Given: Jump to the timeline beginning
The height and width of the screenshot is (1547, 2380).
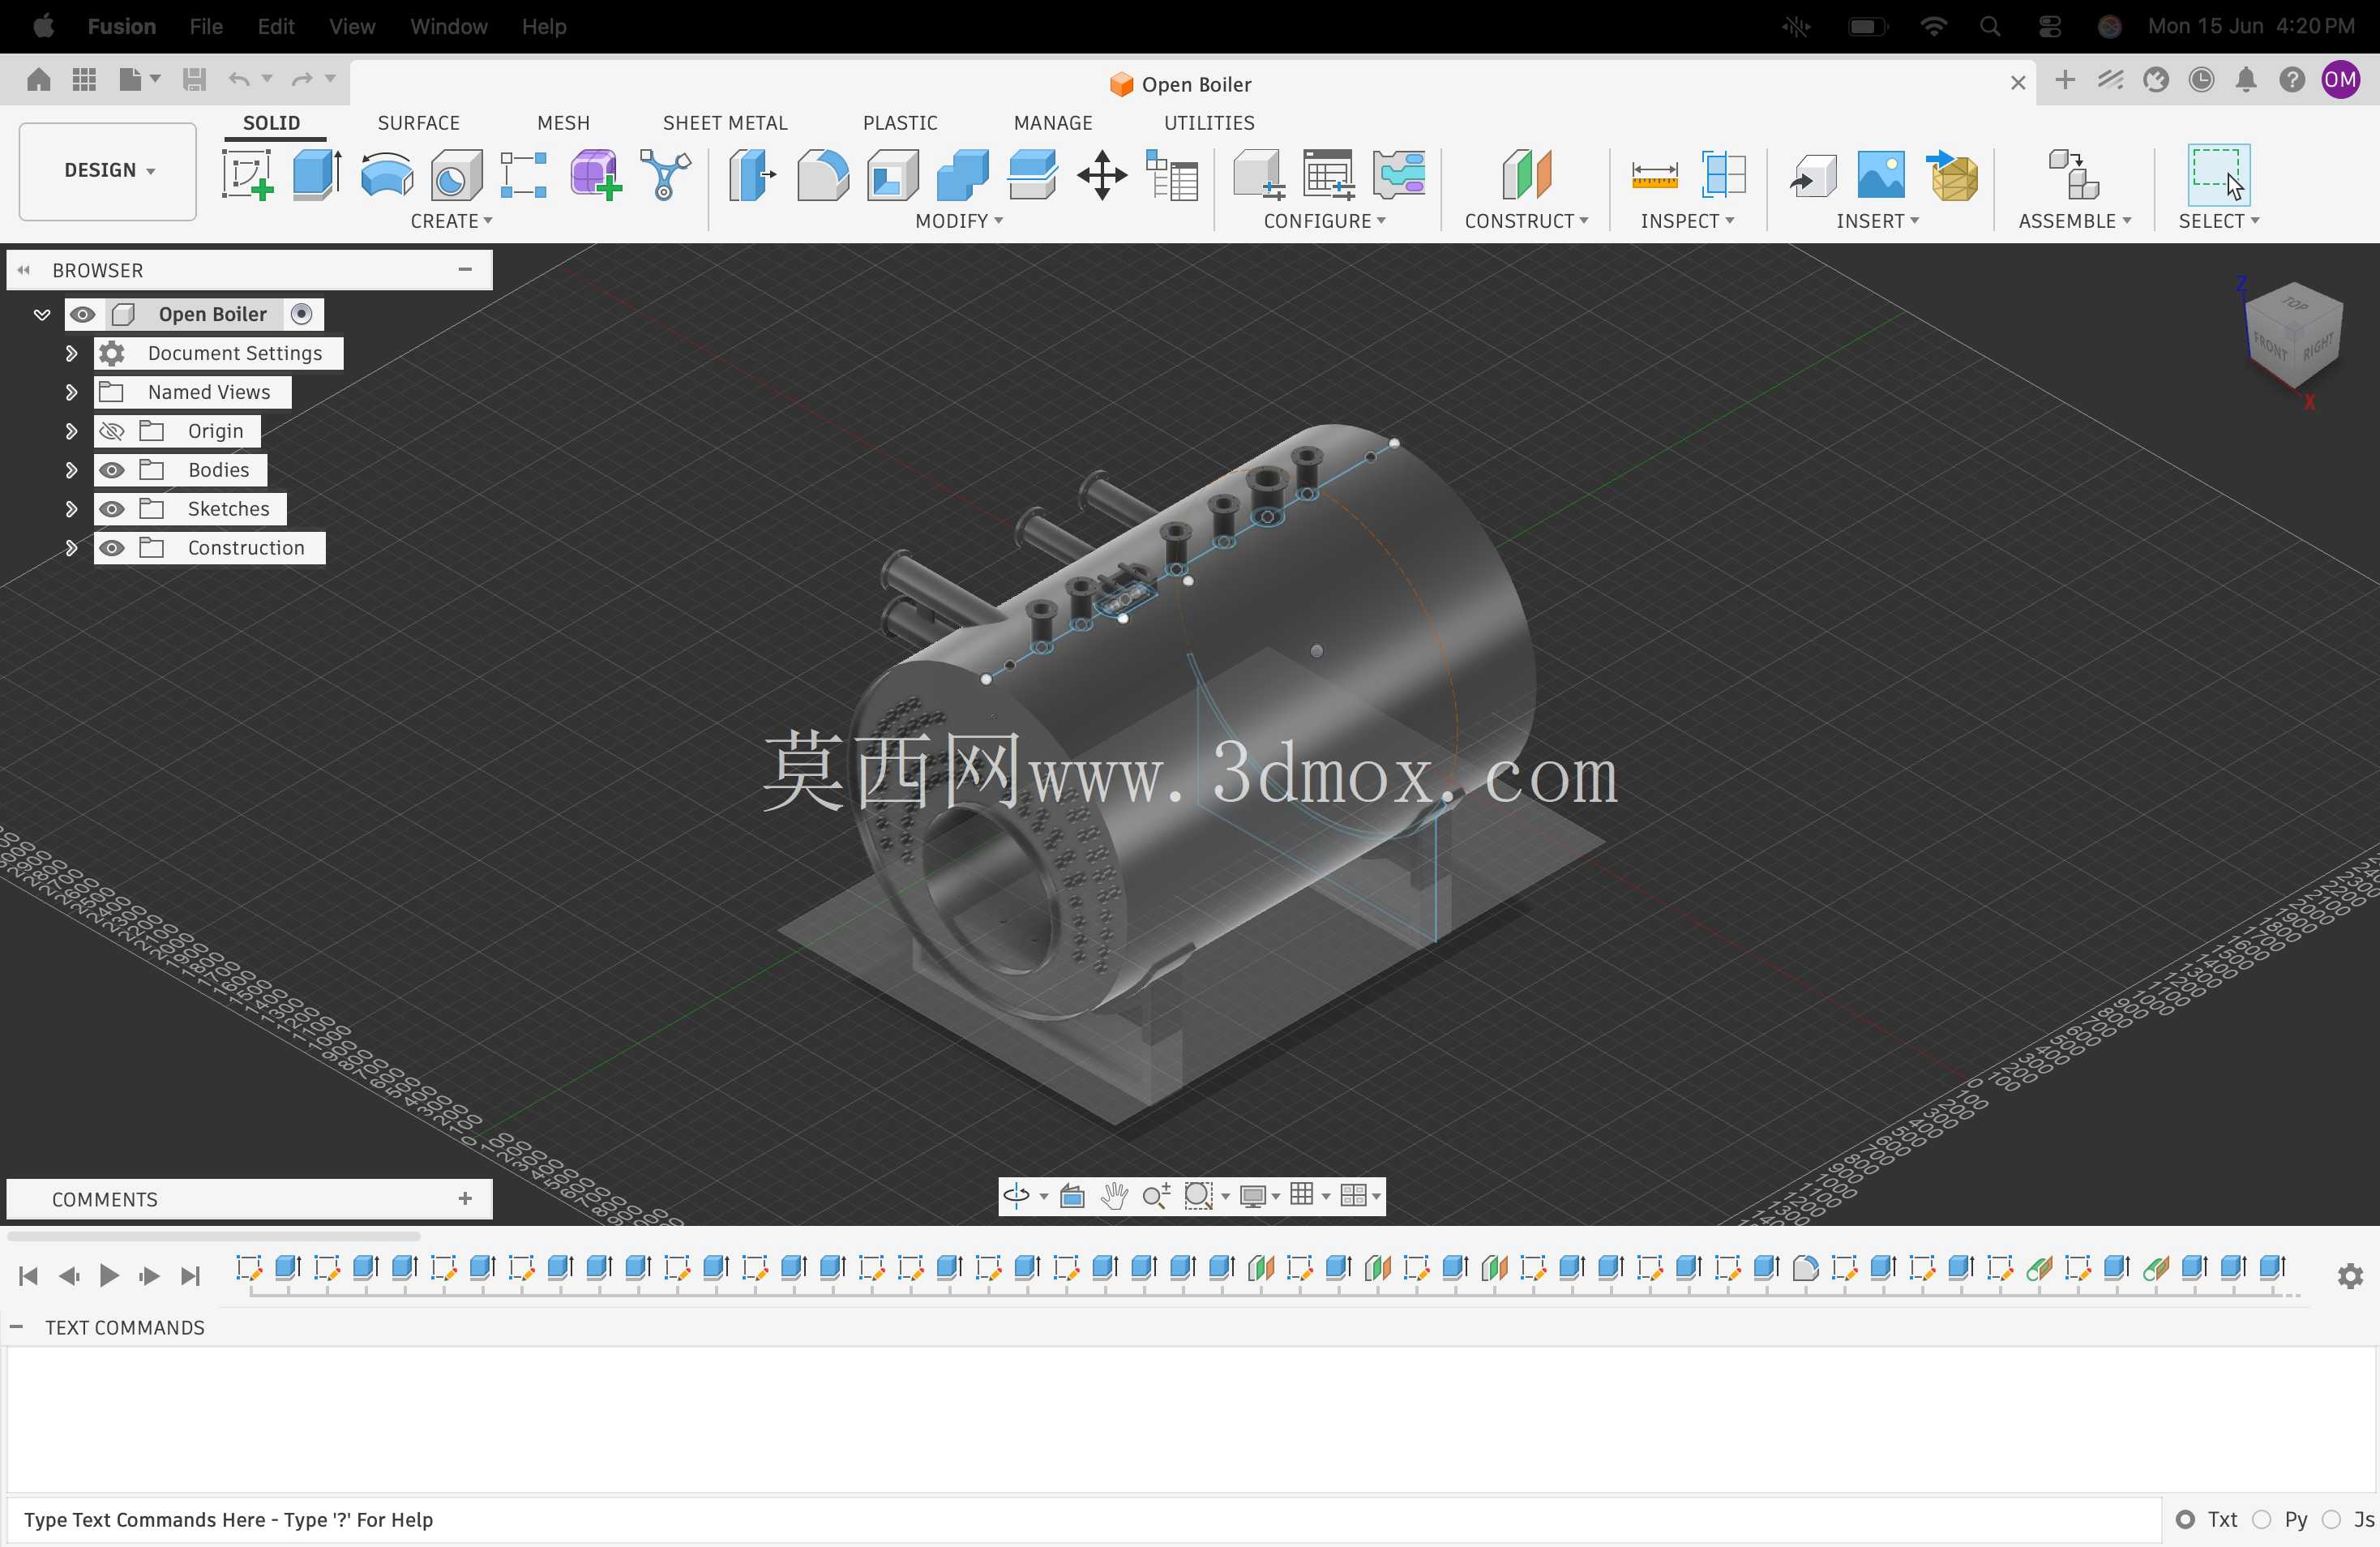Looking at the screenshot, I should pos(28,1276).
